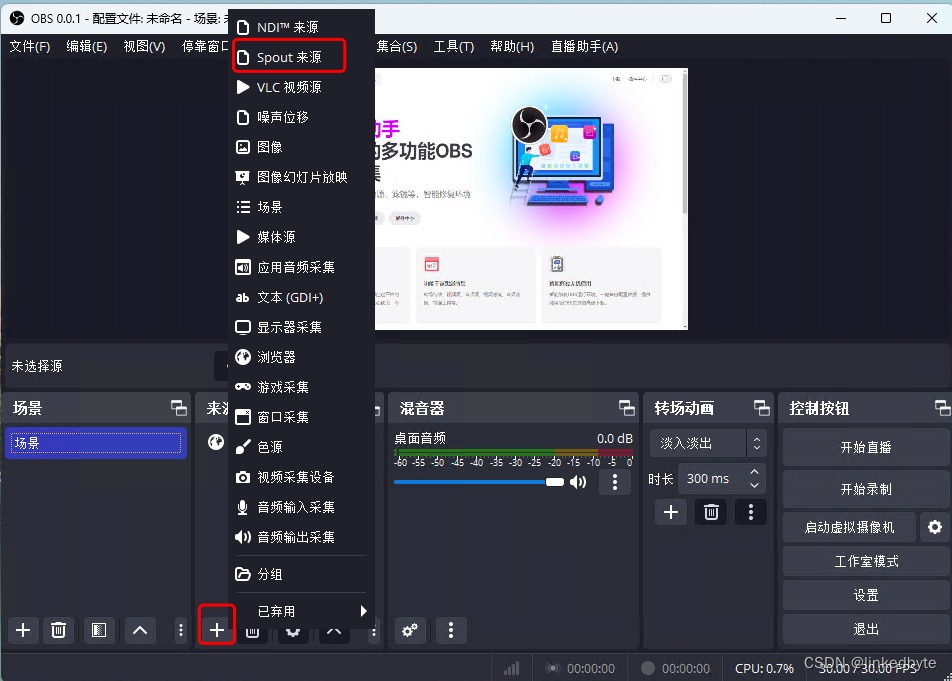
Task: Increase the 300 ms duration with up arrow
Action: click(x=754, y=472)
